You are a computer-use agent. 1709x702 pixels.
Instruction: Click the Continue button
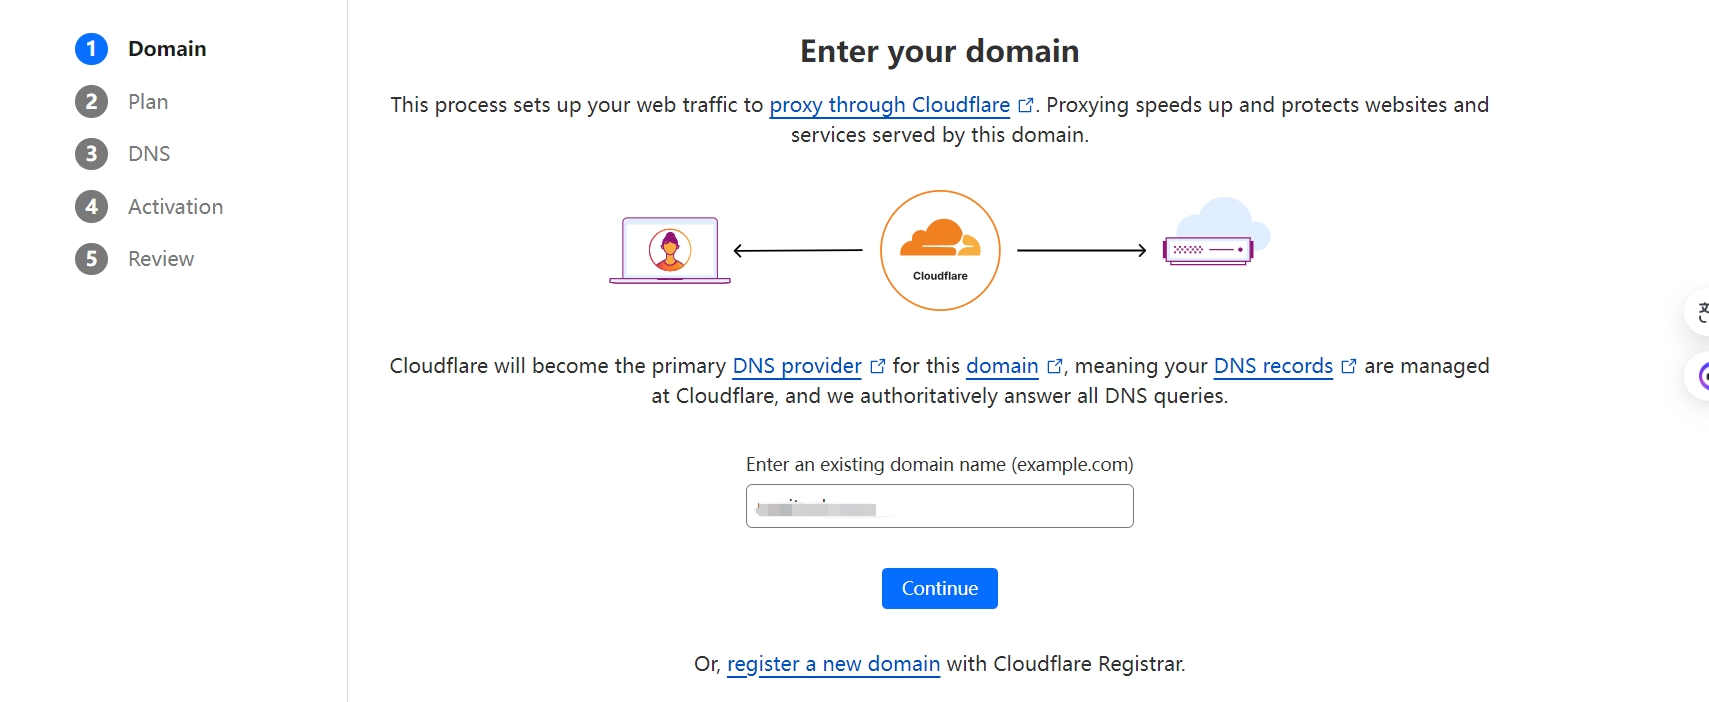tap(940, 588)
